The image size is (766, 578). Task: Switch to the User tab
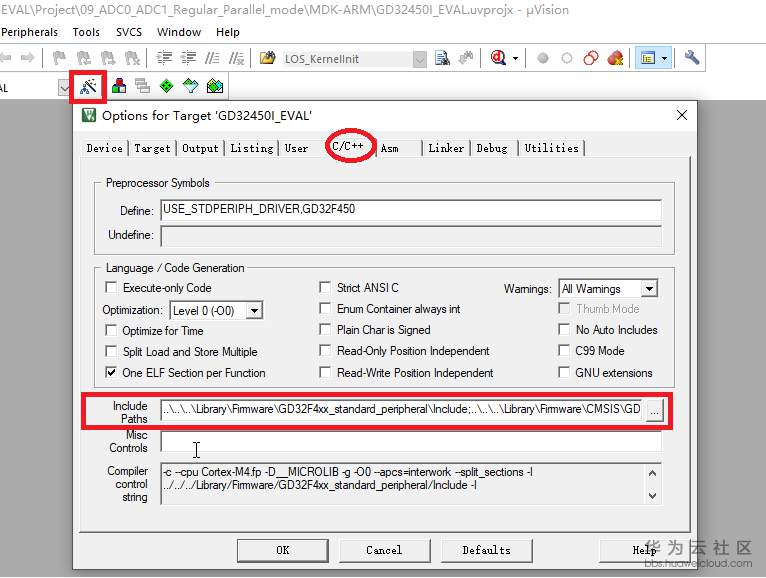[x=296, y=148]
